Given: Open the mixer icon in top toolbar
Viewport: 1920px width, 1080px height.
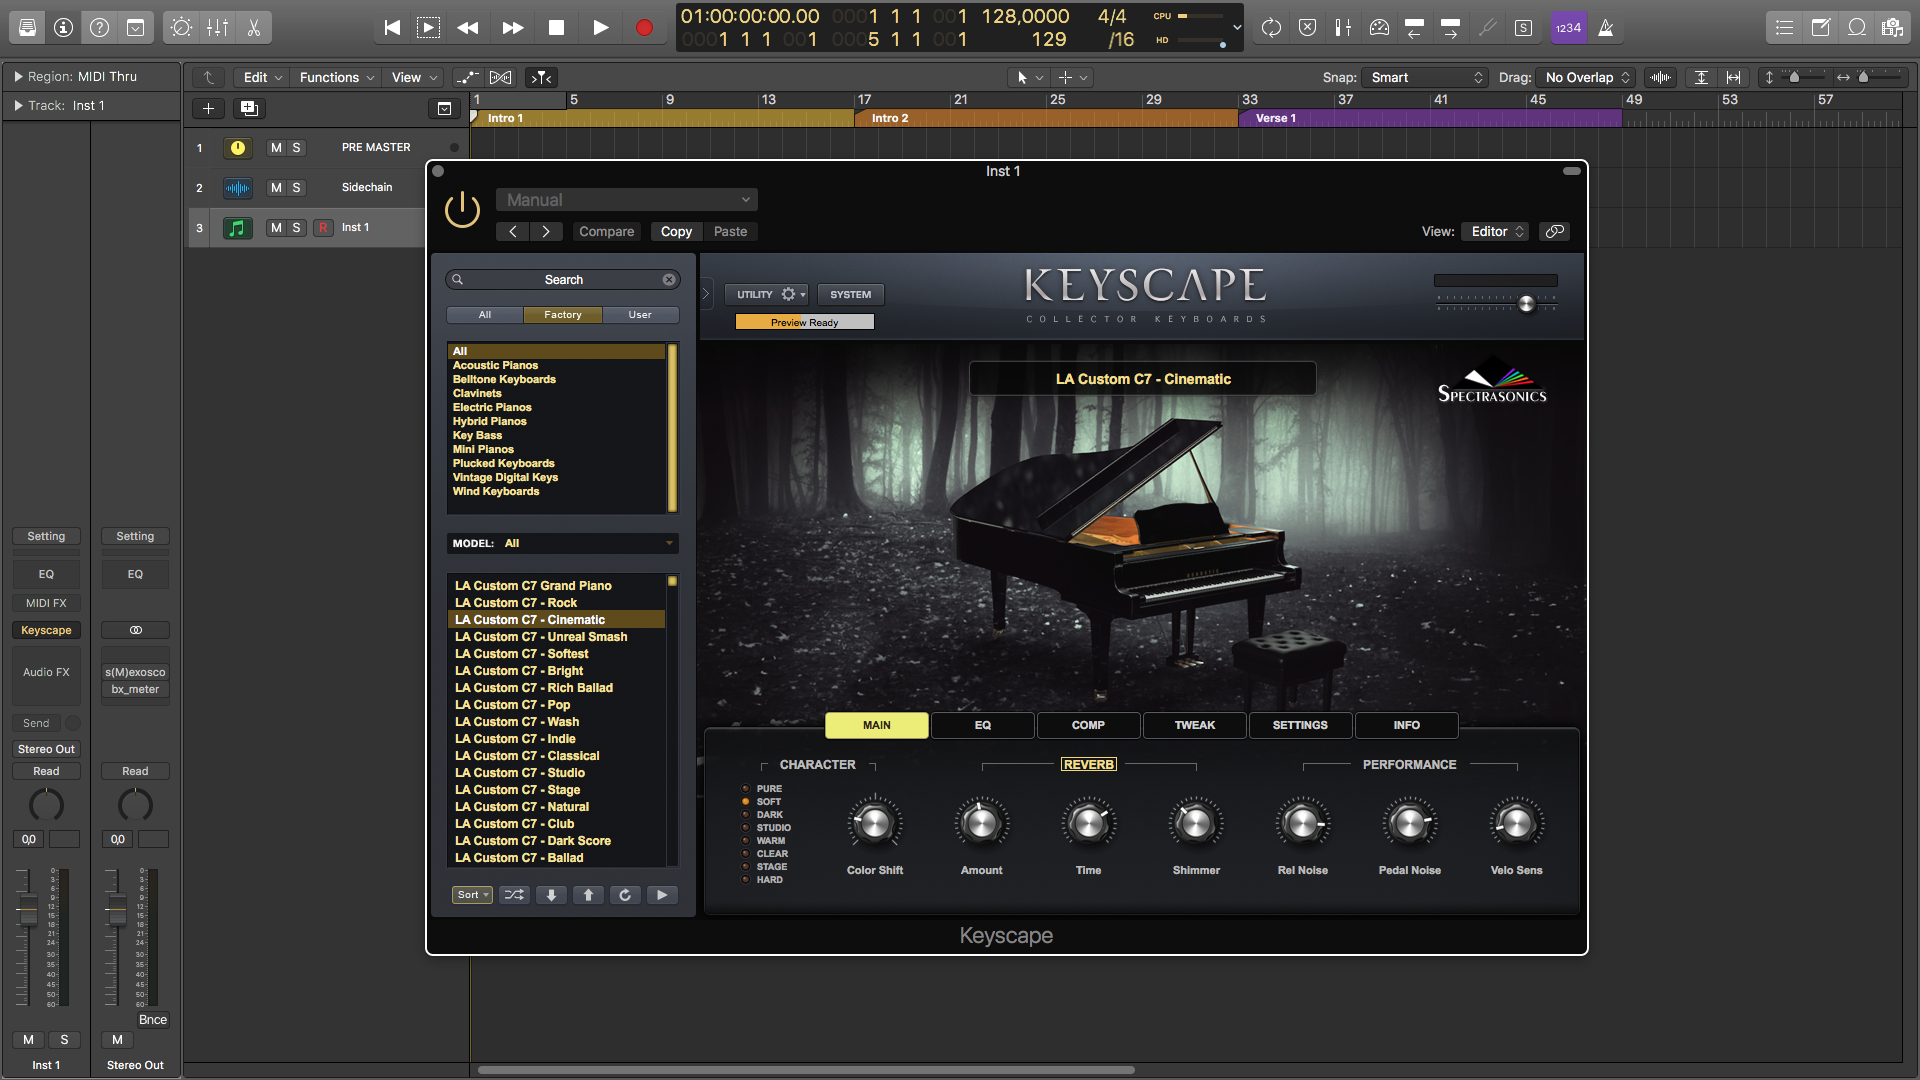Looking at the screenshot, I should click(x=217, y=28).
